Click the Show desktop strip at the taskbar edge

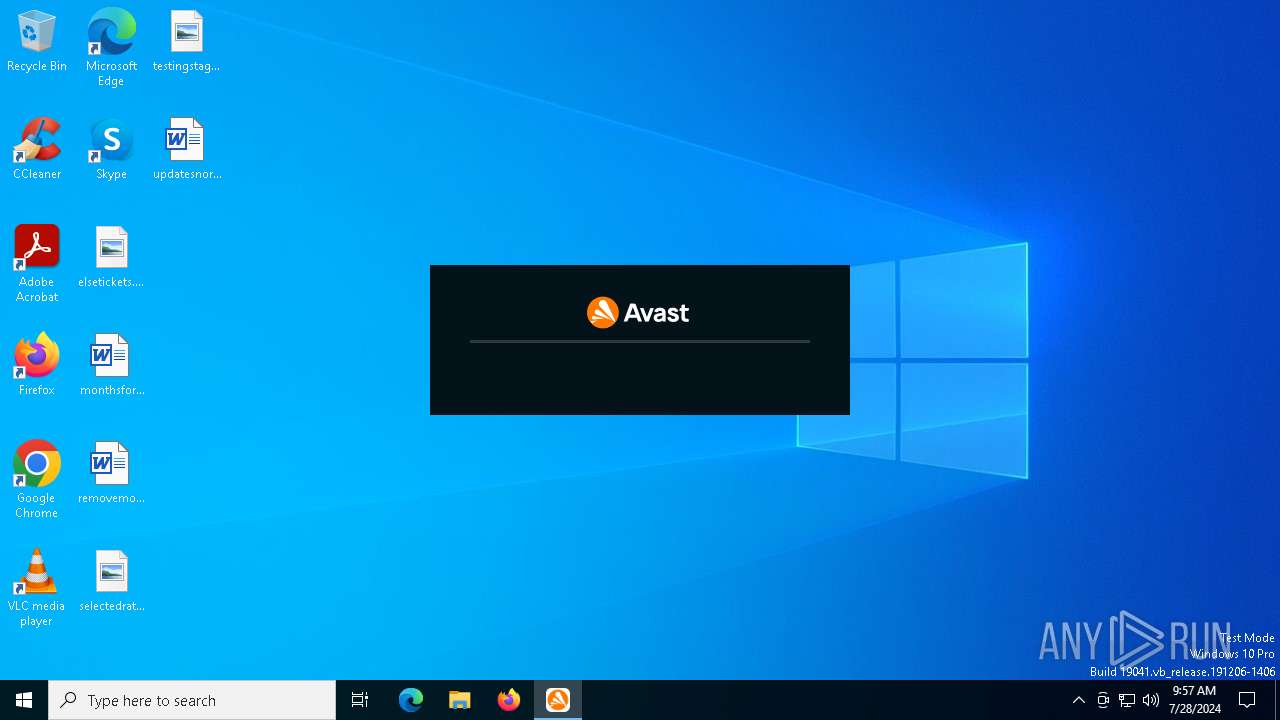tap(1277, 700)
